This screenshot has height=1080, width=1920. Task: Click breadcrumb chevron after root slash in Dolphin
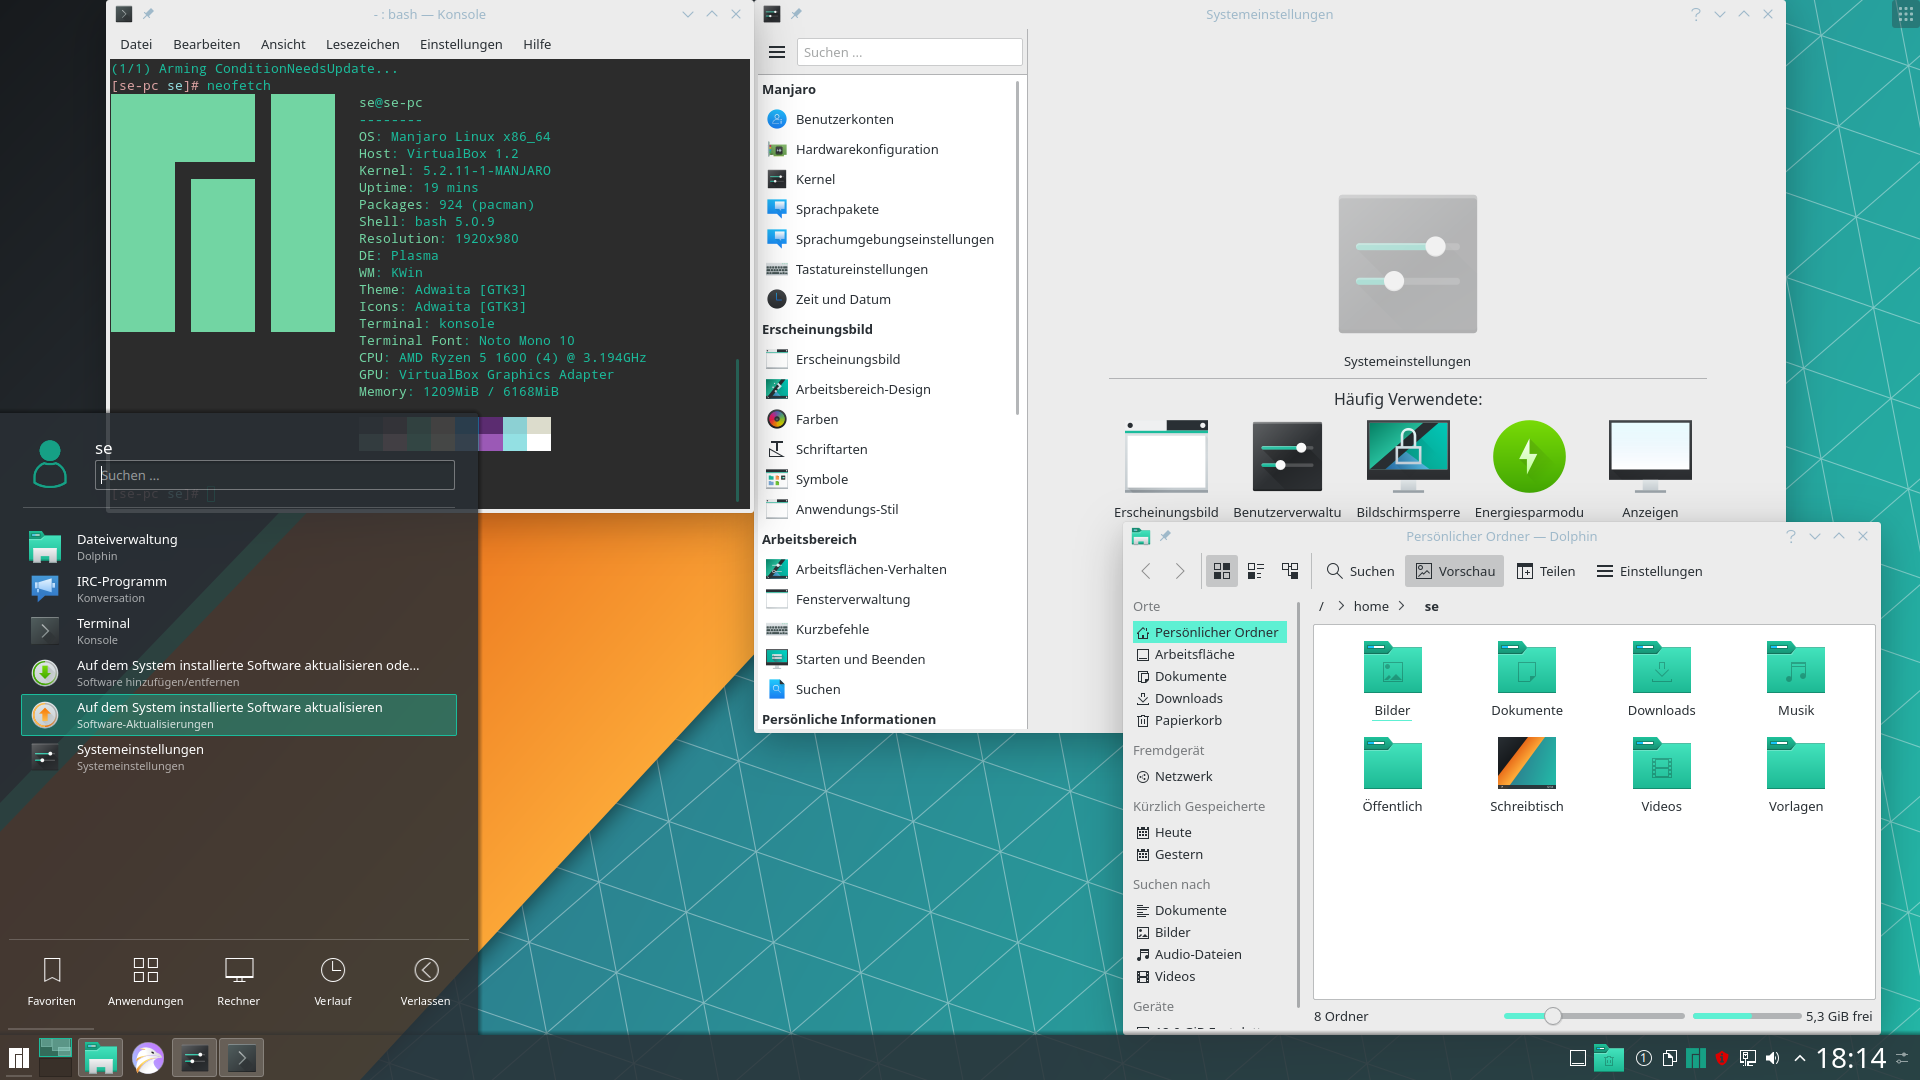coord(1341,606)
